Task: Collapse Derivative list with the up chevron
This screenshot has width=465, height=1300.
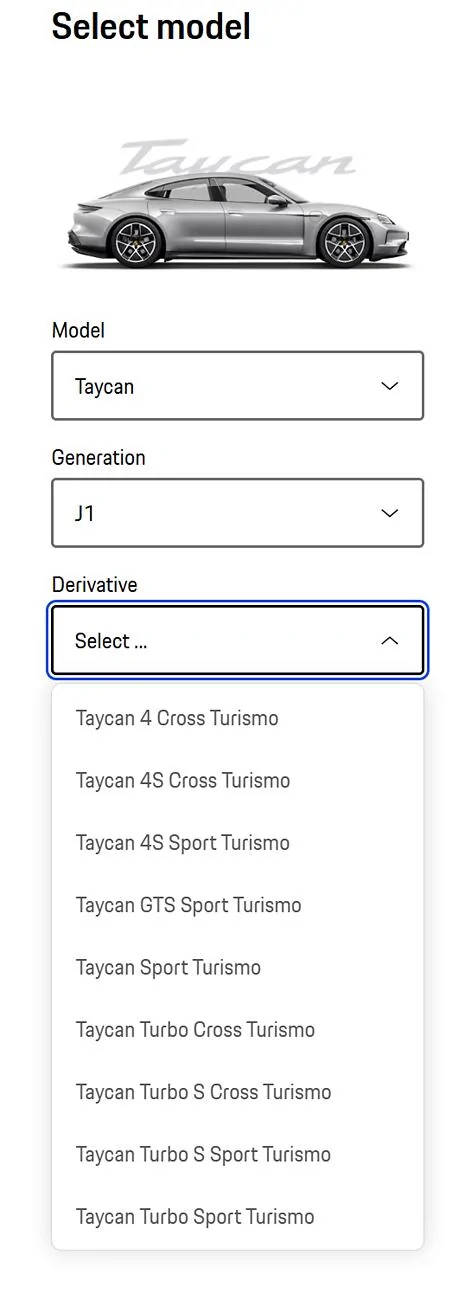Action: point(390,641)
